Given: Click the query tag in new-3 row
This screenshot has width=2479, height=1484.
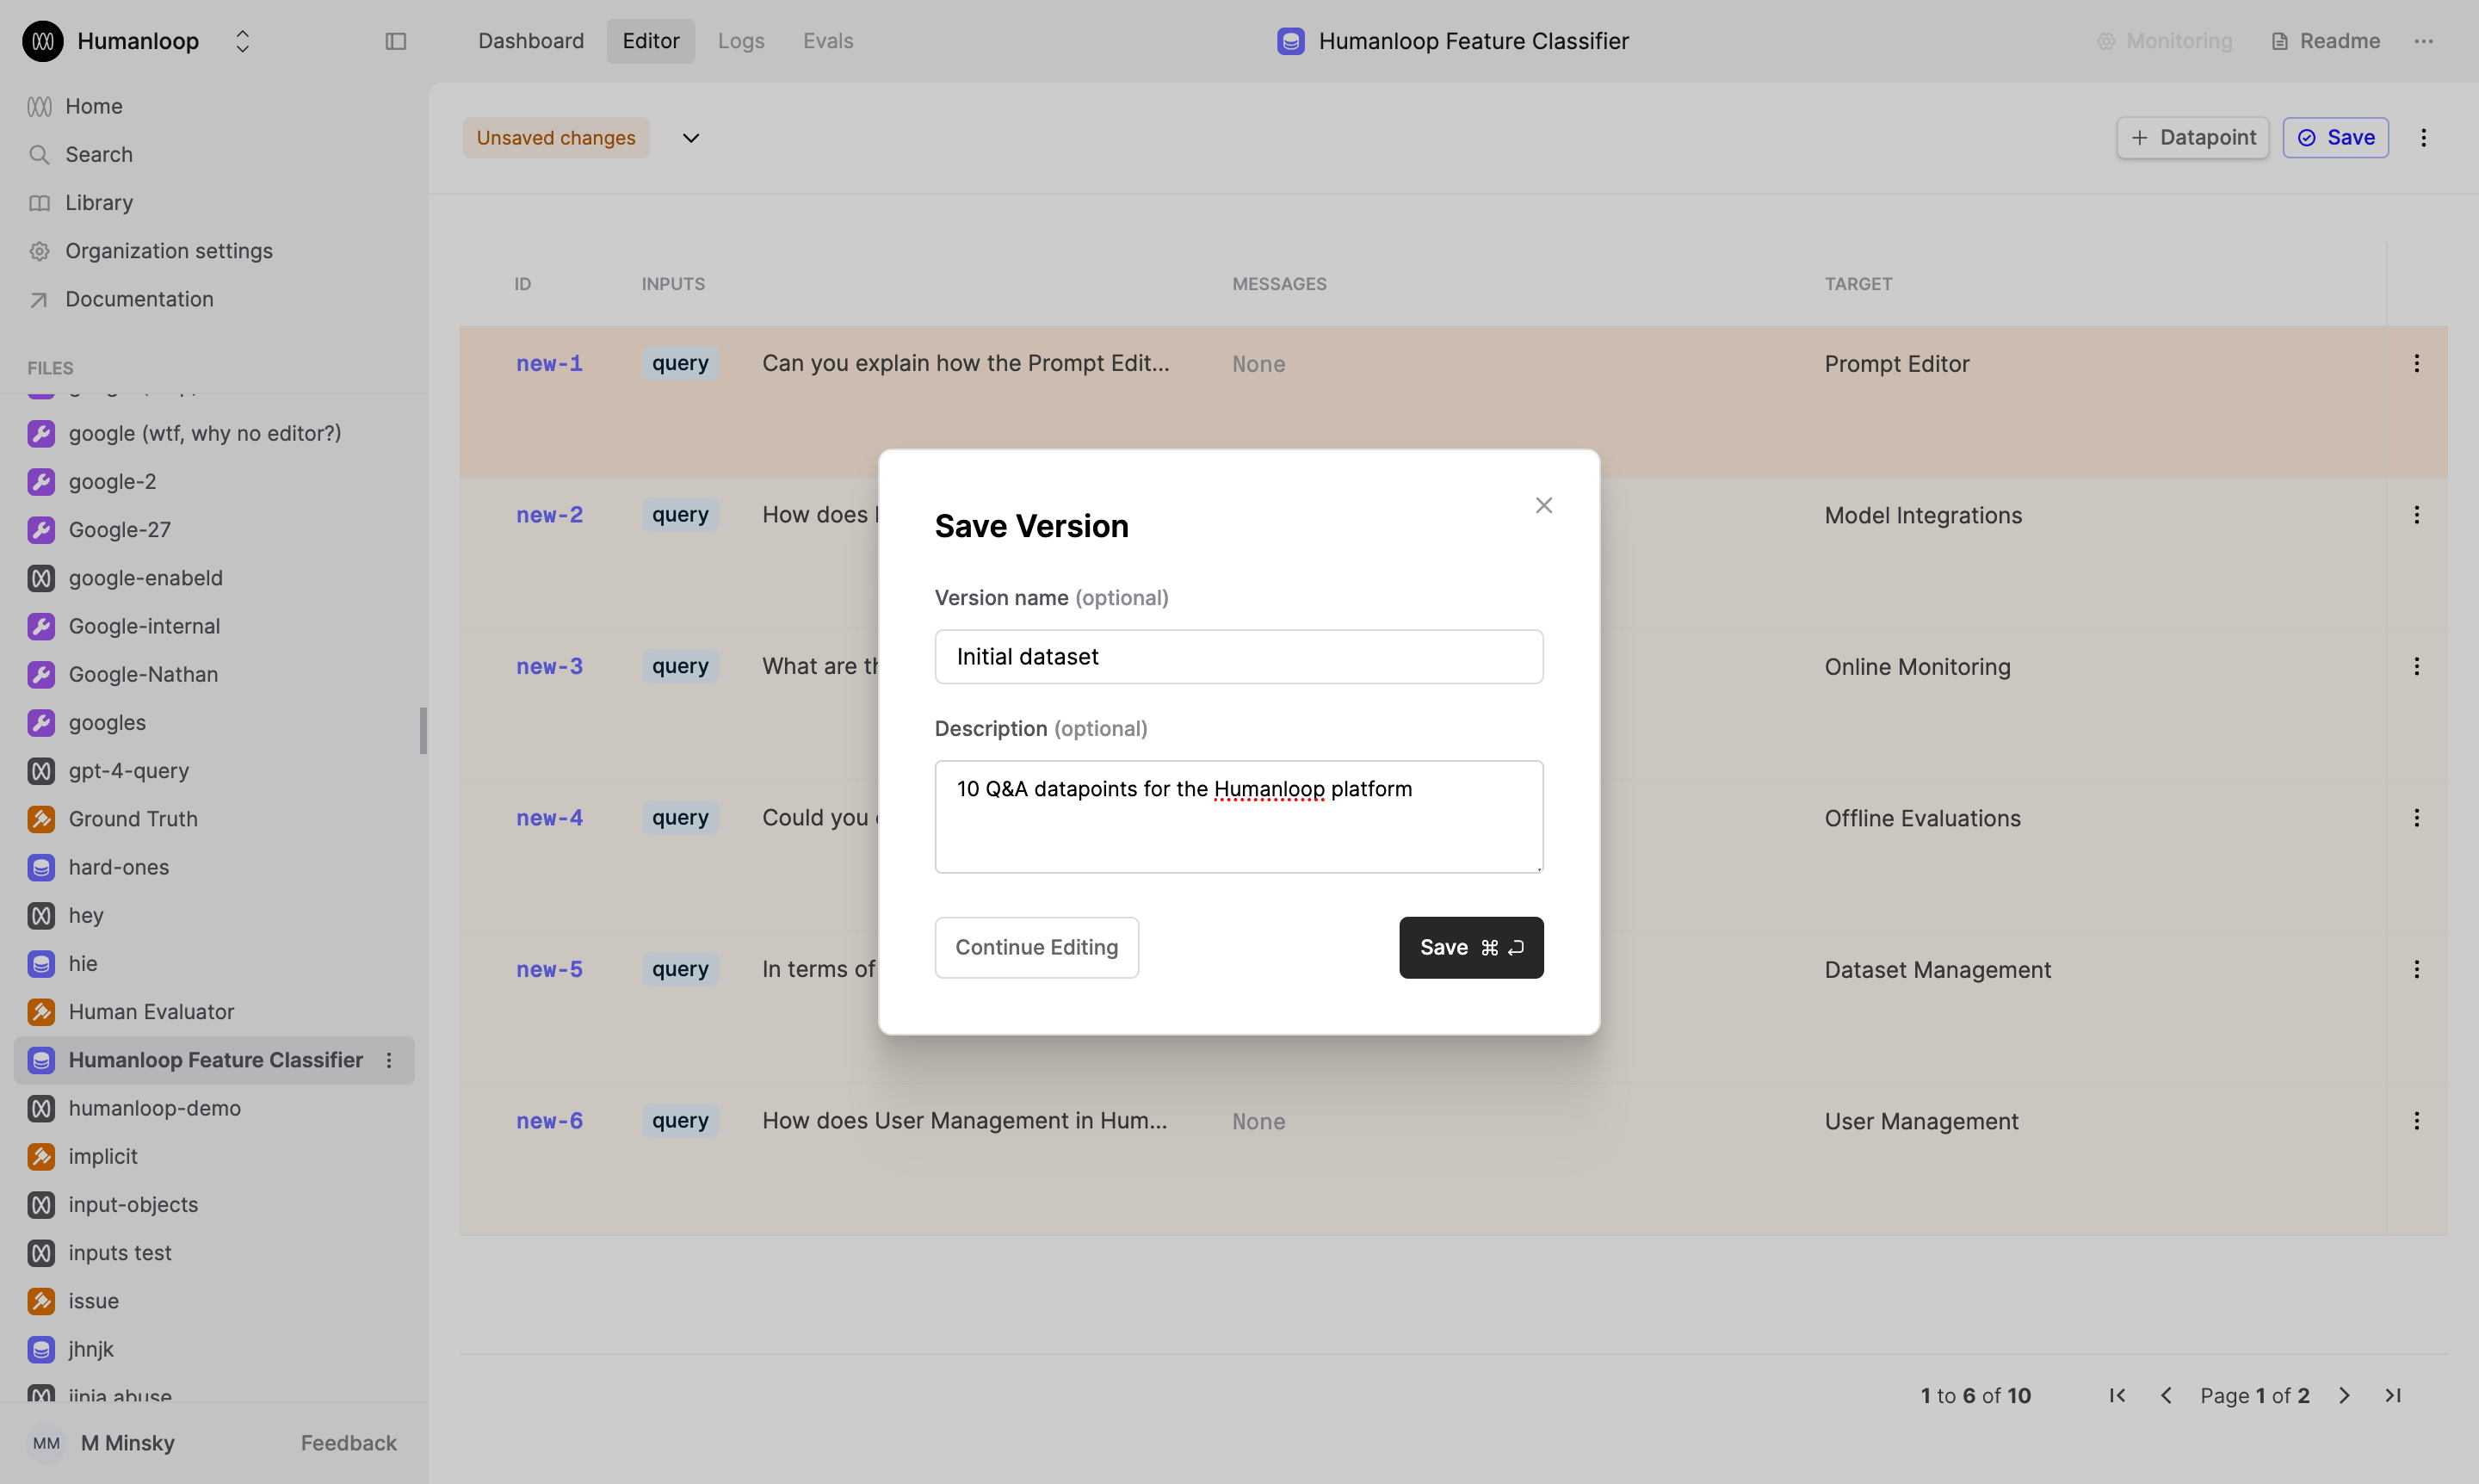Looking at the screenshot, I should [x=680, y=666].
